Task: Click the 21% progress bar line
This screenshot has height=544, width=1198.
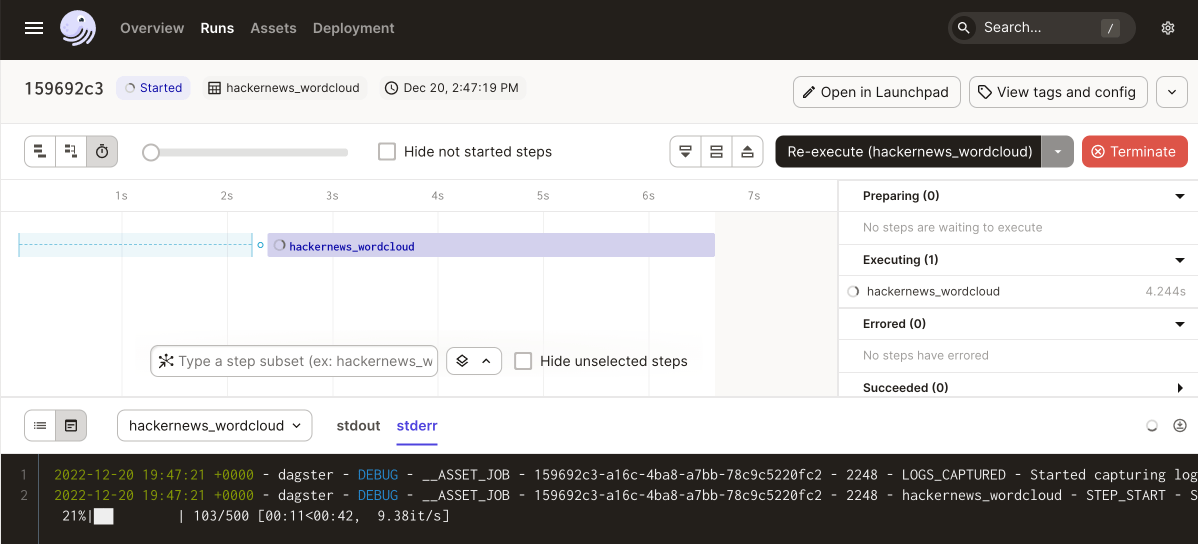Action: tap(255, 516)
